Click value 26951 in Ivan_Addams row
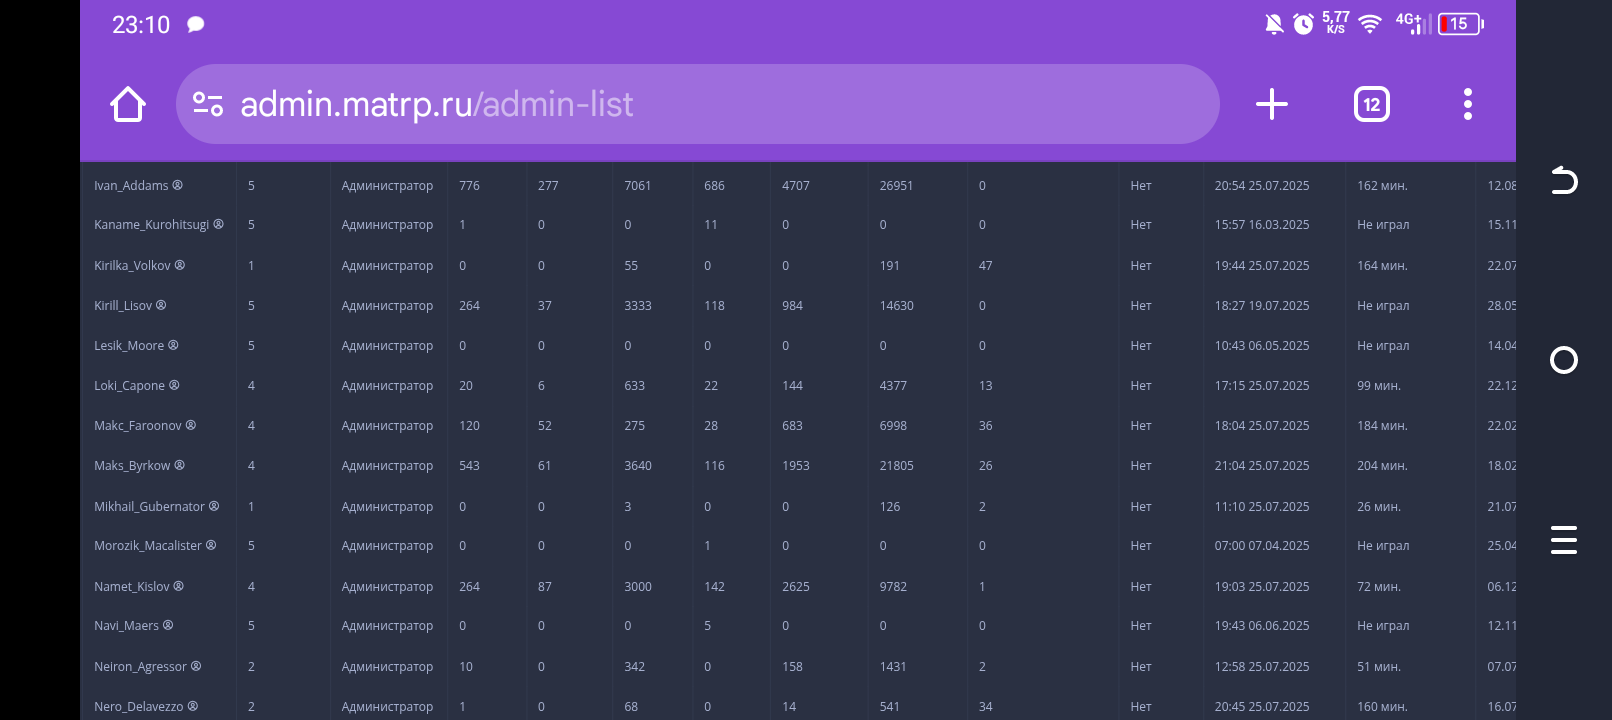 896,186
